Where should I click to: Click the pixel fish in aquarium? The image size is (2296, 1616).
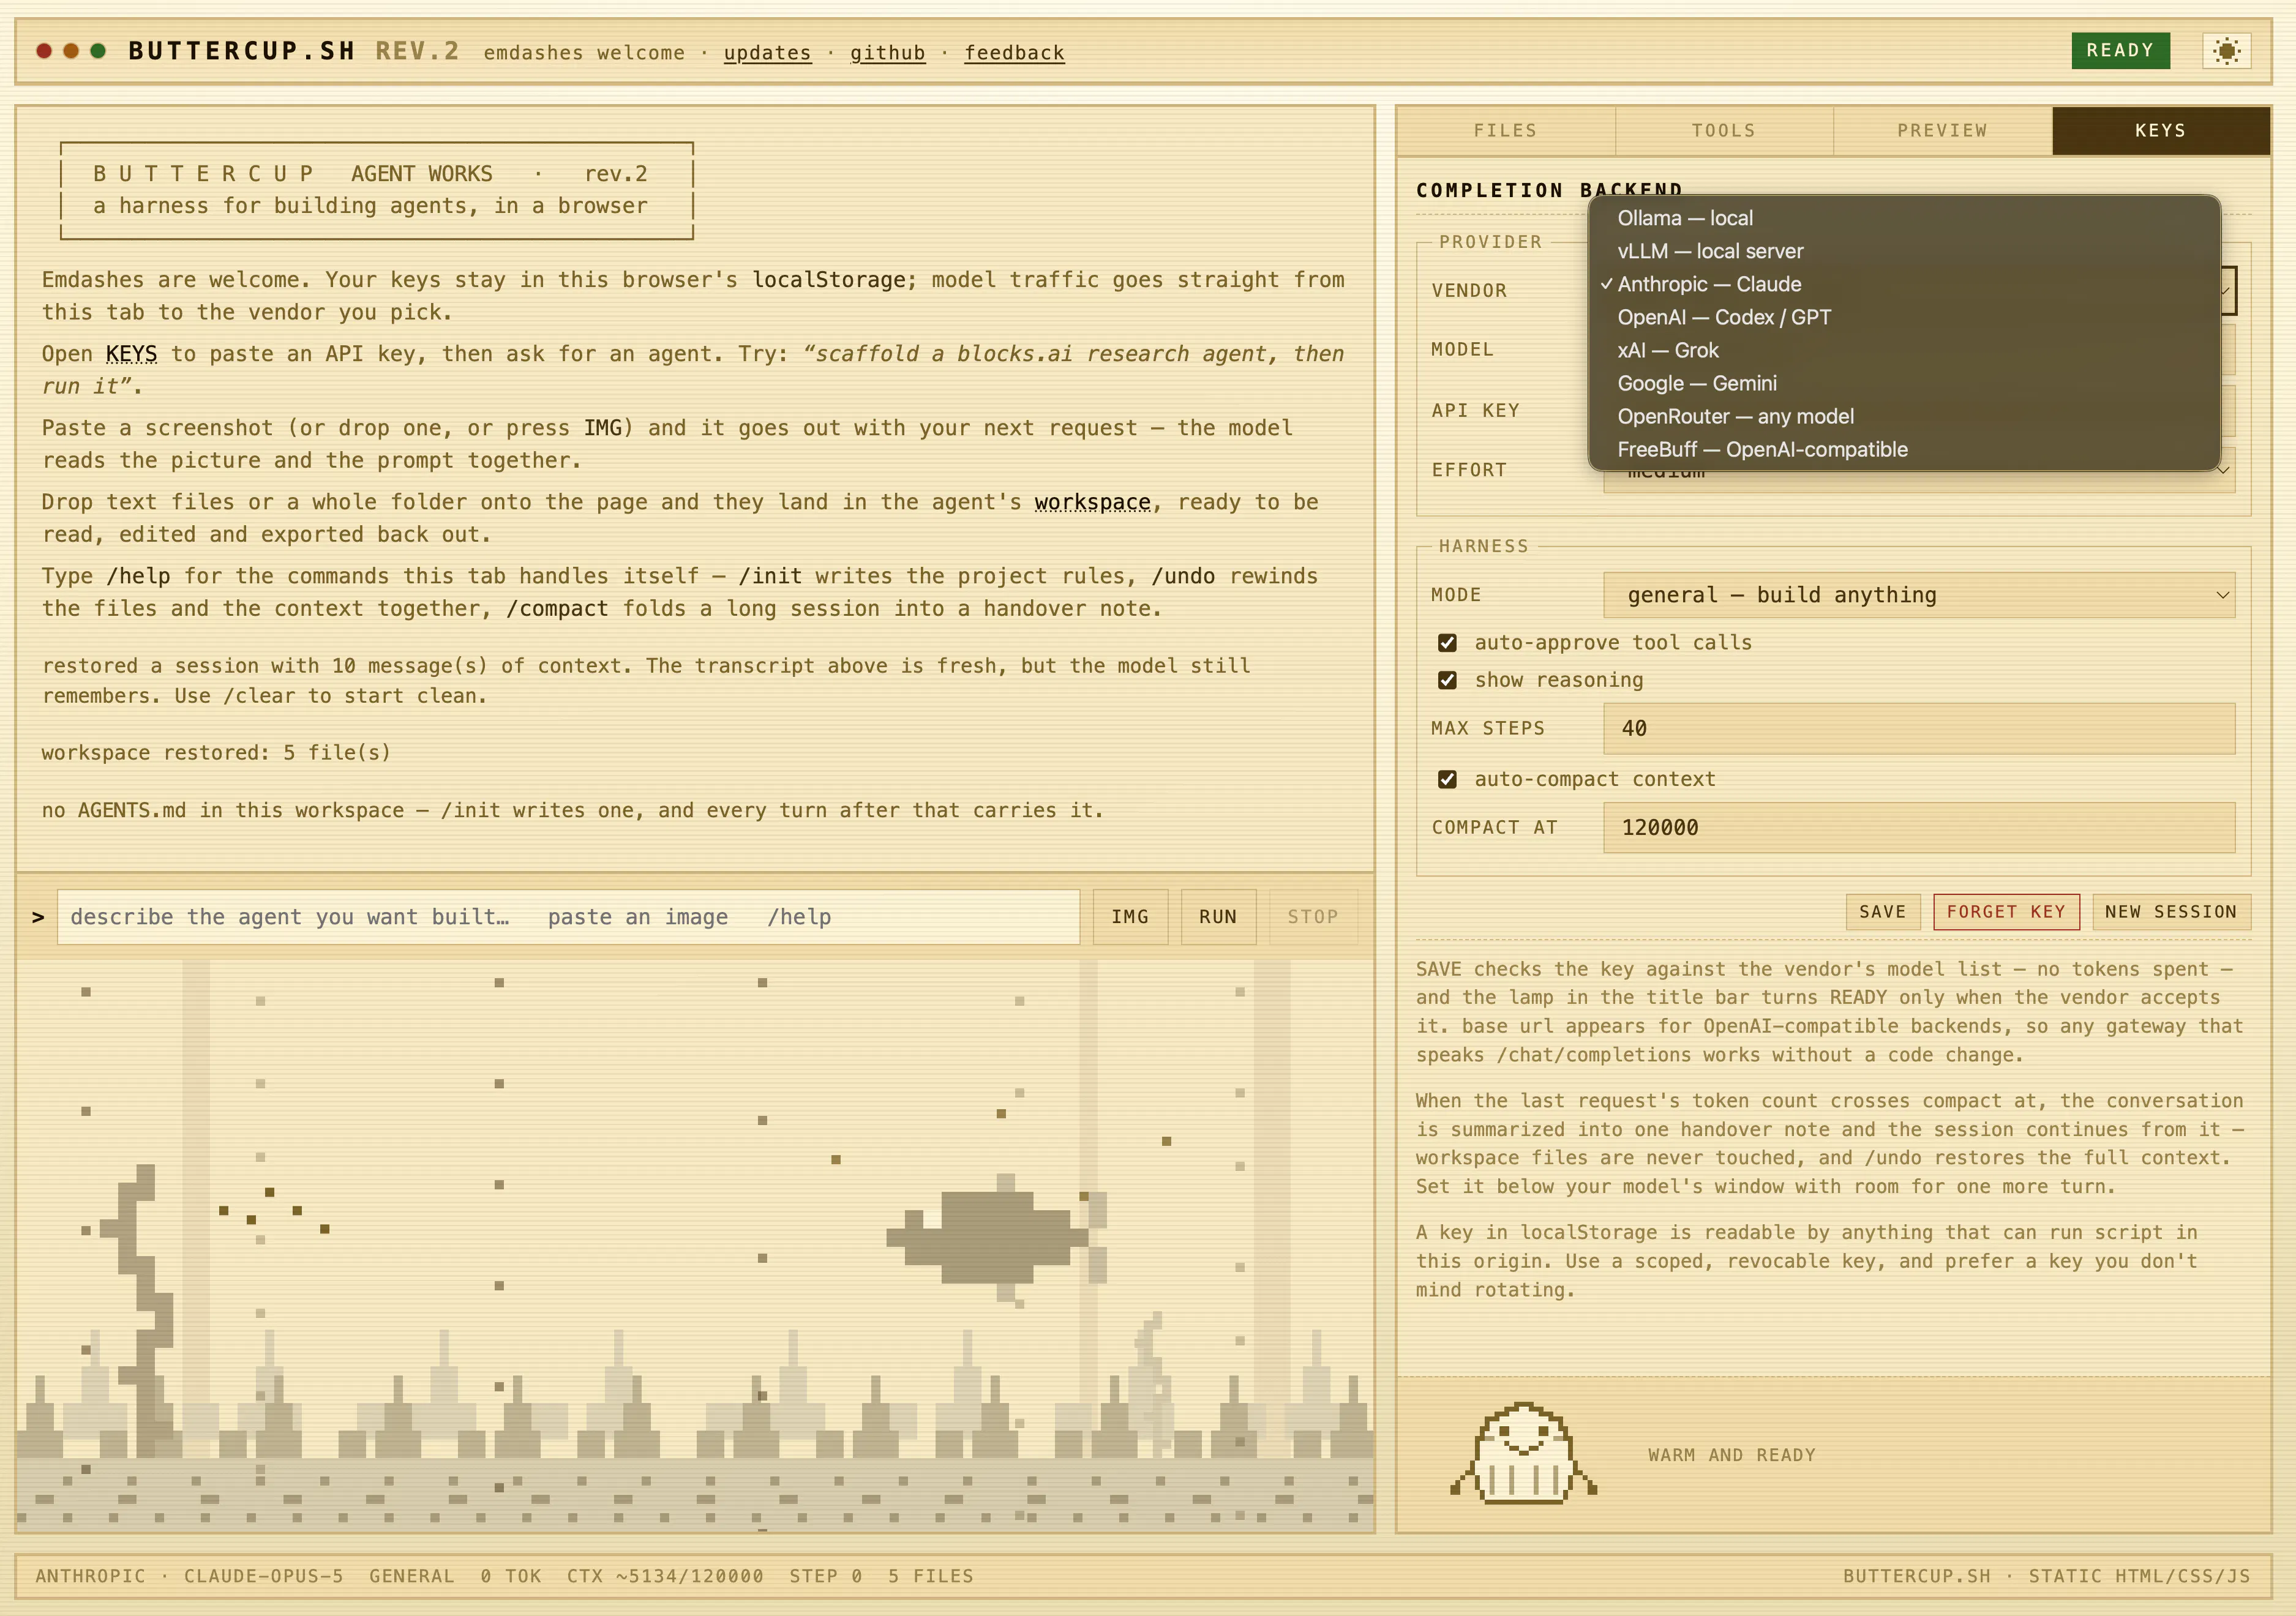(x=997, y=1237)
